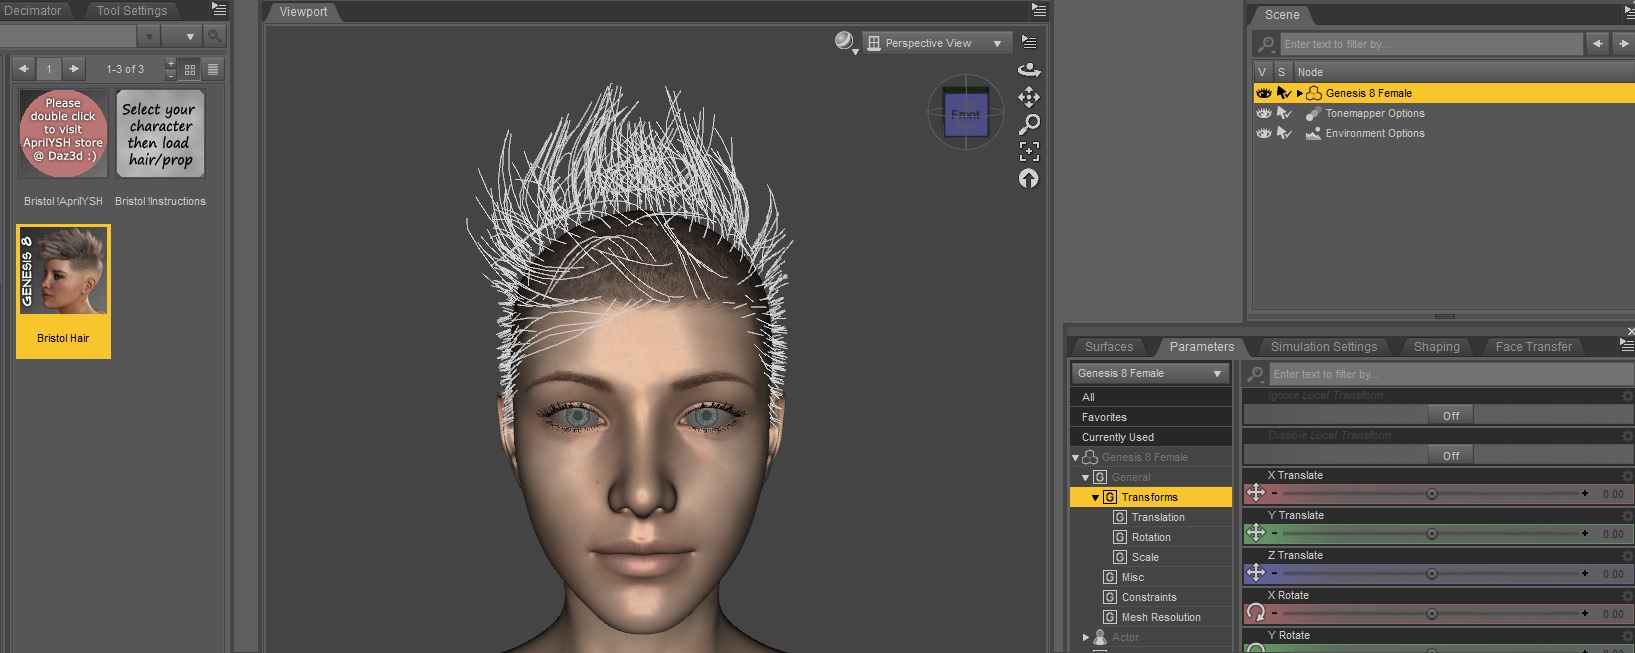
Task: Click the reset view arrow icon
Action: click(1029, 178)
